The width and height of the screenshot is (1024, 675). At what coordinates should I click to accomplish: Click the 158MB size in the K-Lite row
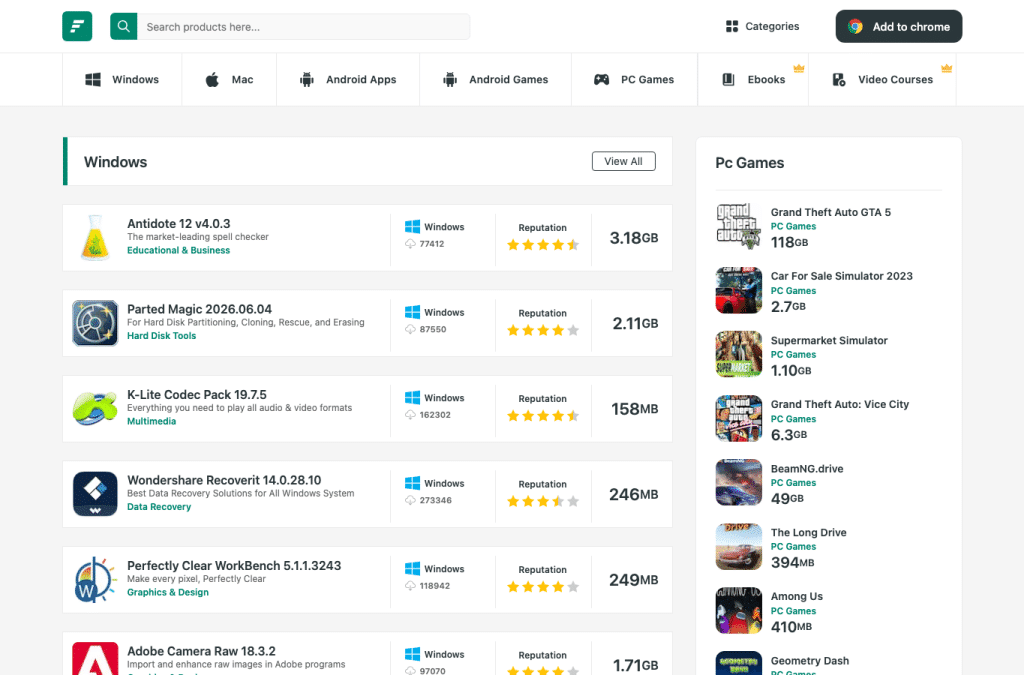pos(634,409)
